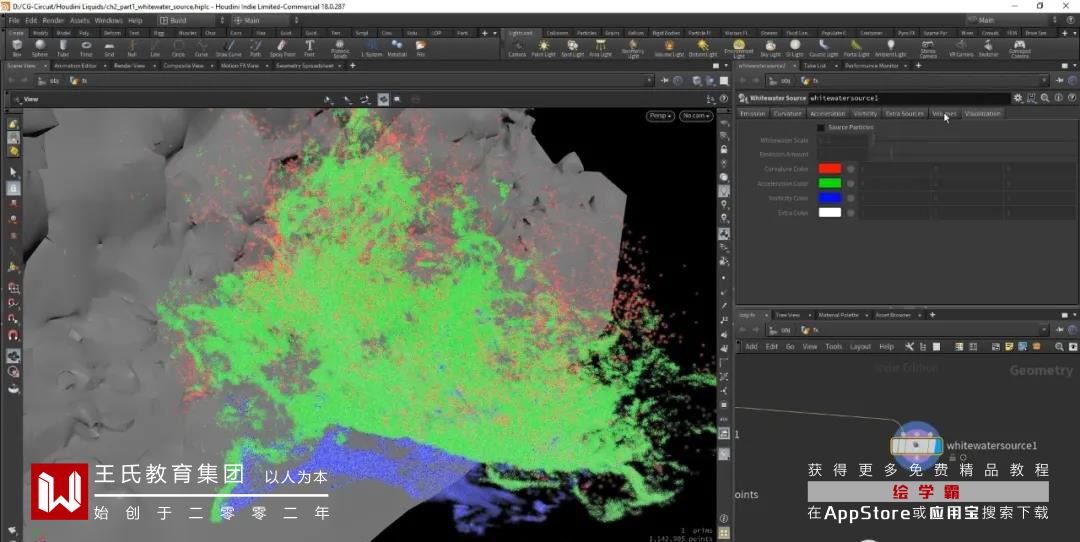1080x542 pixels.
Task: Open the Render menu
Action: coord(53,20)
